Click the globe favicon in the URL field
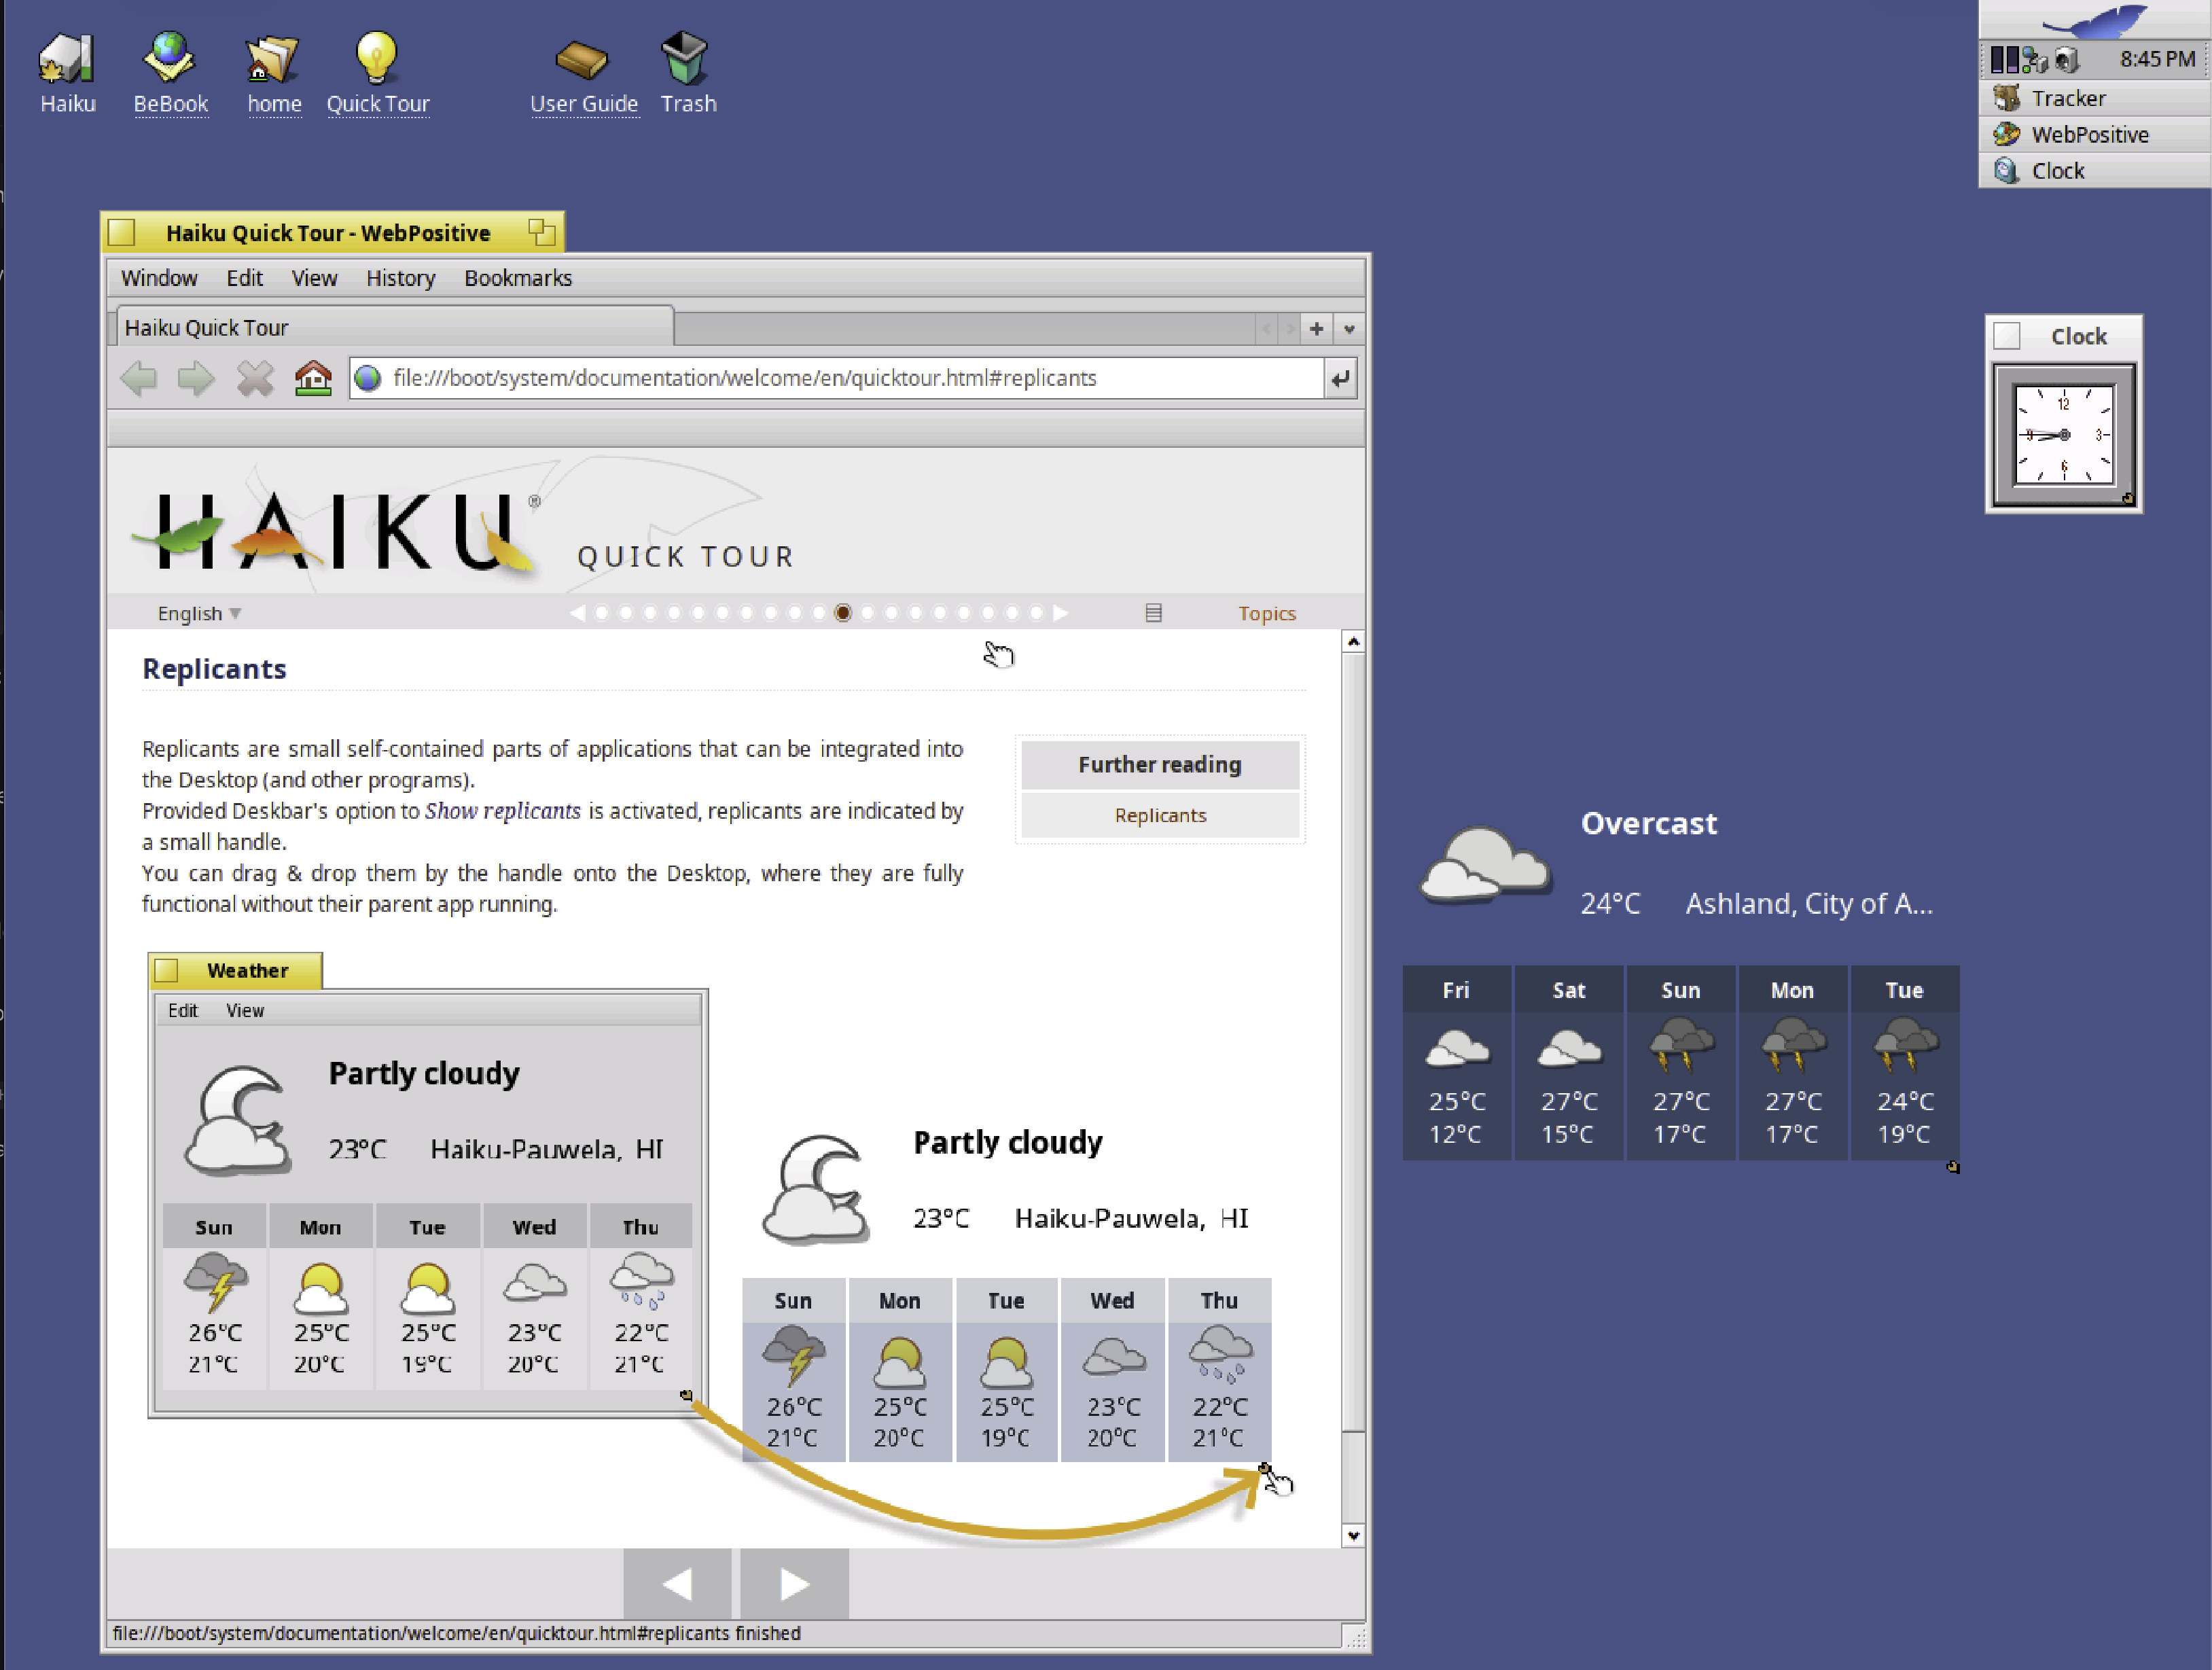 pos(368,378)
